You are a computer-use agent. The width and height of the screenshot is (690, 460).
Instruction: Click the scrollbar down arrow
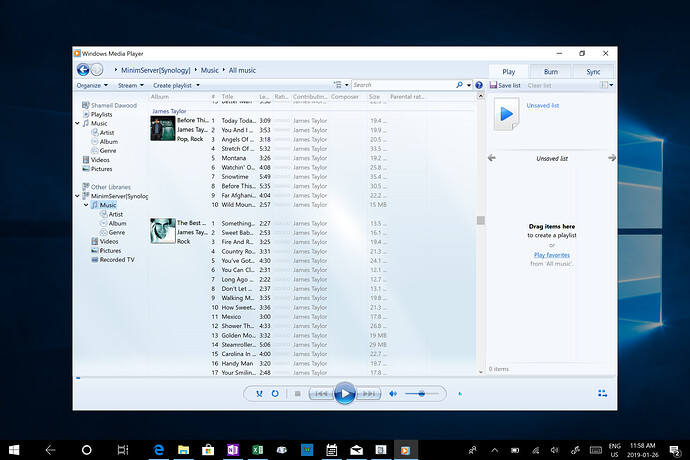click(481, 372)
